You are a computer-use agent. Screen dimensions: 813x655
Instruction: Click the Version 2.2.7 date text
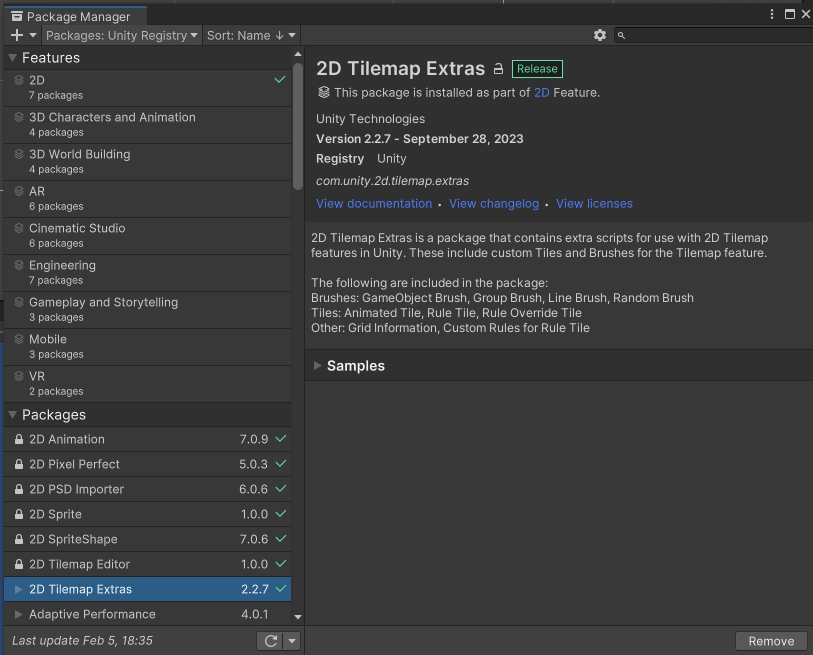[x=419, y=138]
